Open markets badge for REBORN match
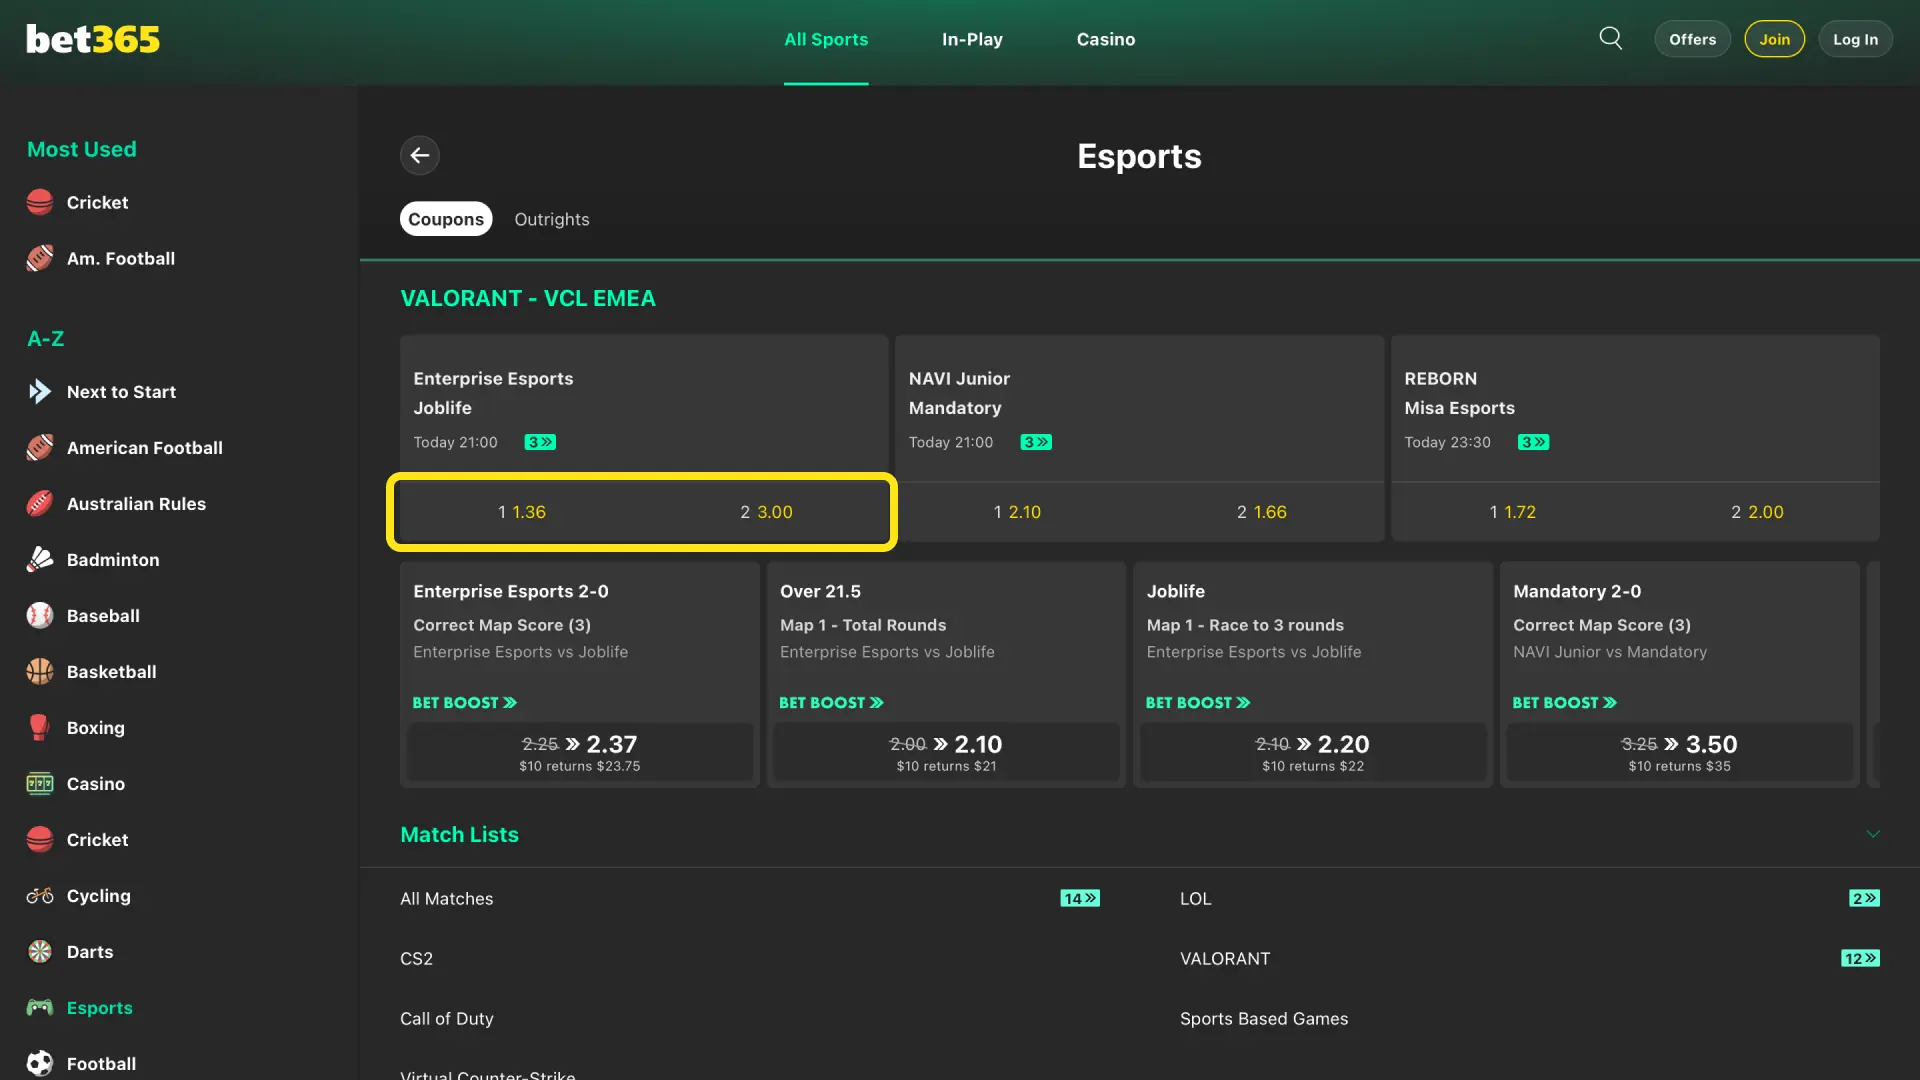1920x1080 pixels. click(1533, 442)
